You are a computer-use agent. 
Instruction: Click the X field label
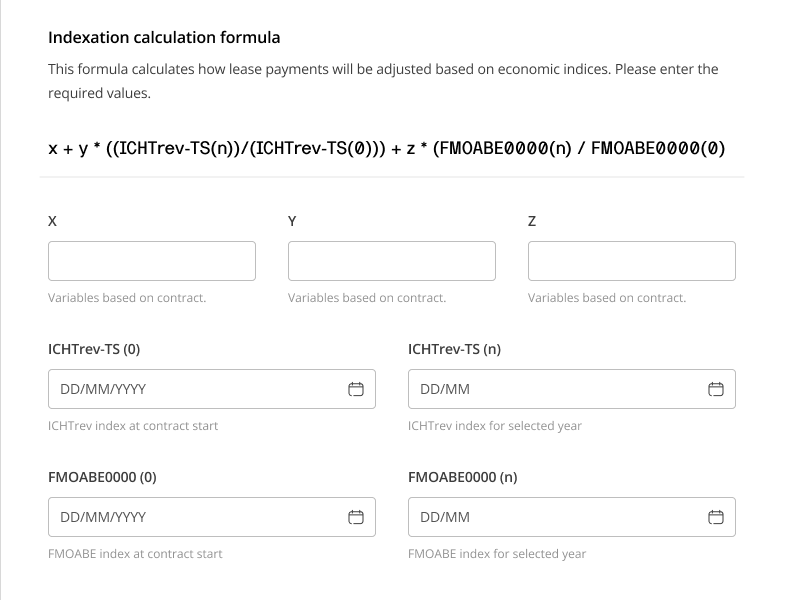(x=53, y=221)
